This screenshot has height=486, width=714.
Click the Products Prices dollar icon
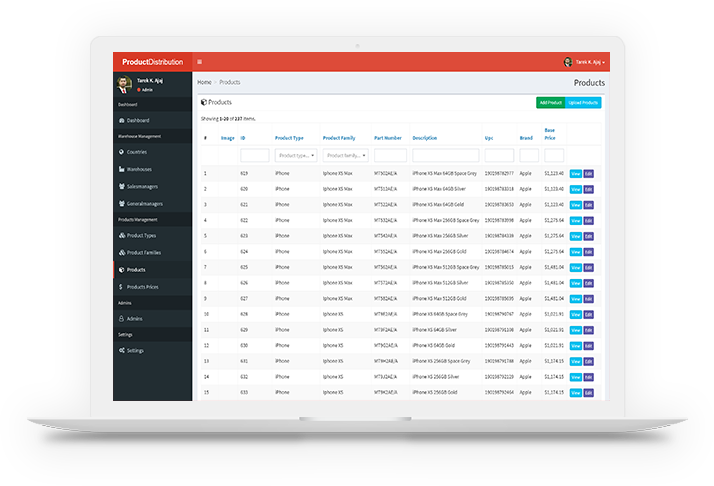tap(120, 286)
